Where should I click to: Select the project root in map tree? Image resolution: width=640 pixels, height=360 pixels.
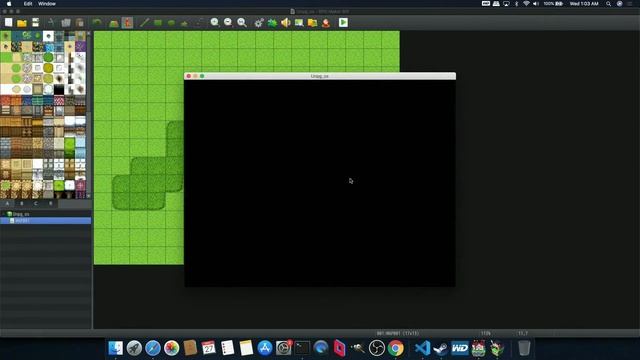click(x=20, y=214)
